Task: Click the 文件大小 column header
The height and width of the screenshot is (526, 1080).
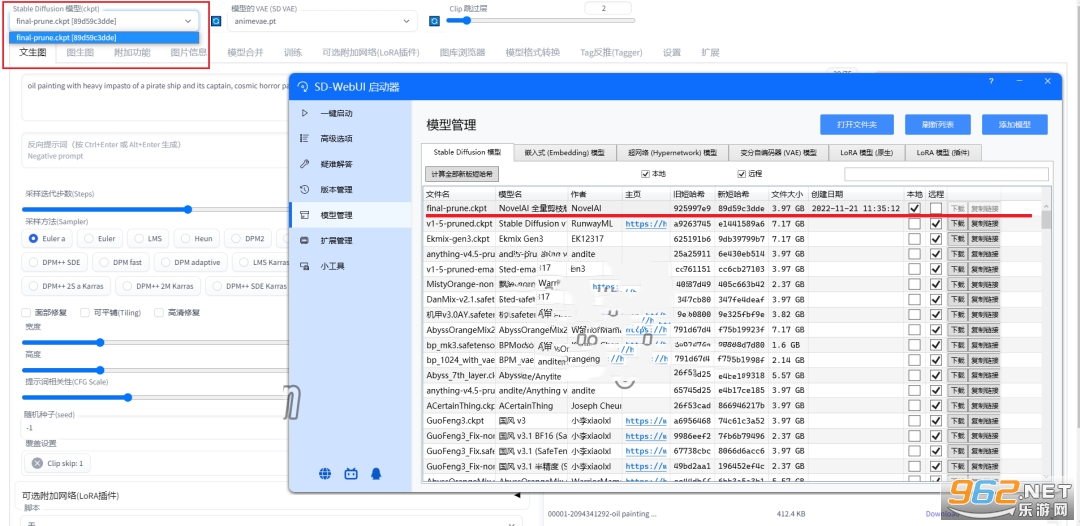Action: [788, 194]
